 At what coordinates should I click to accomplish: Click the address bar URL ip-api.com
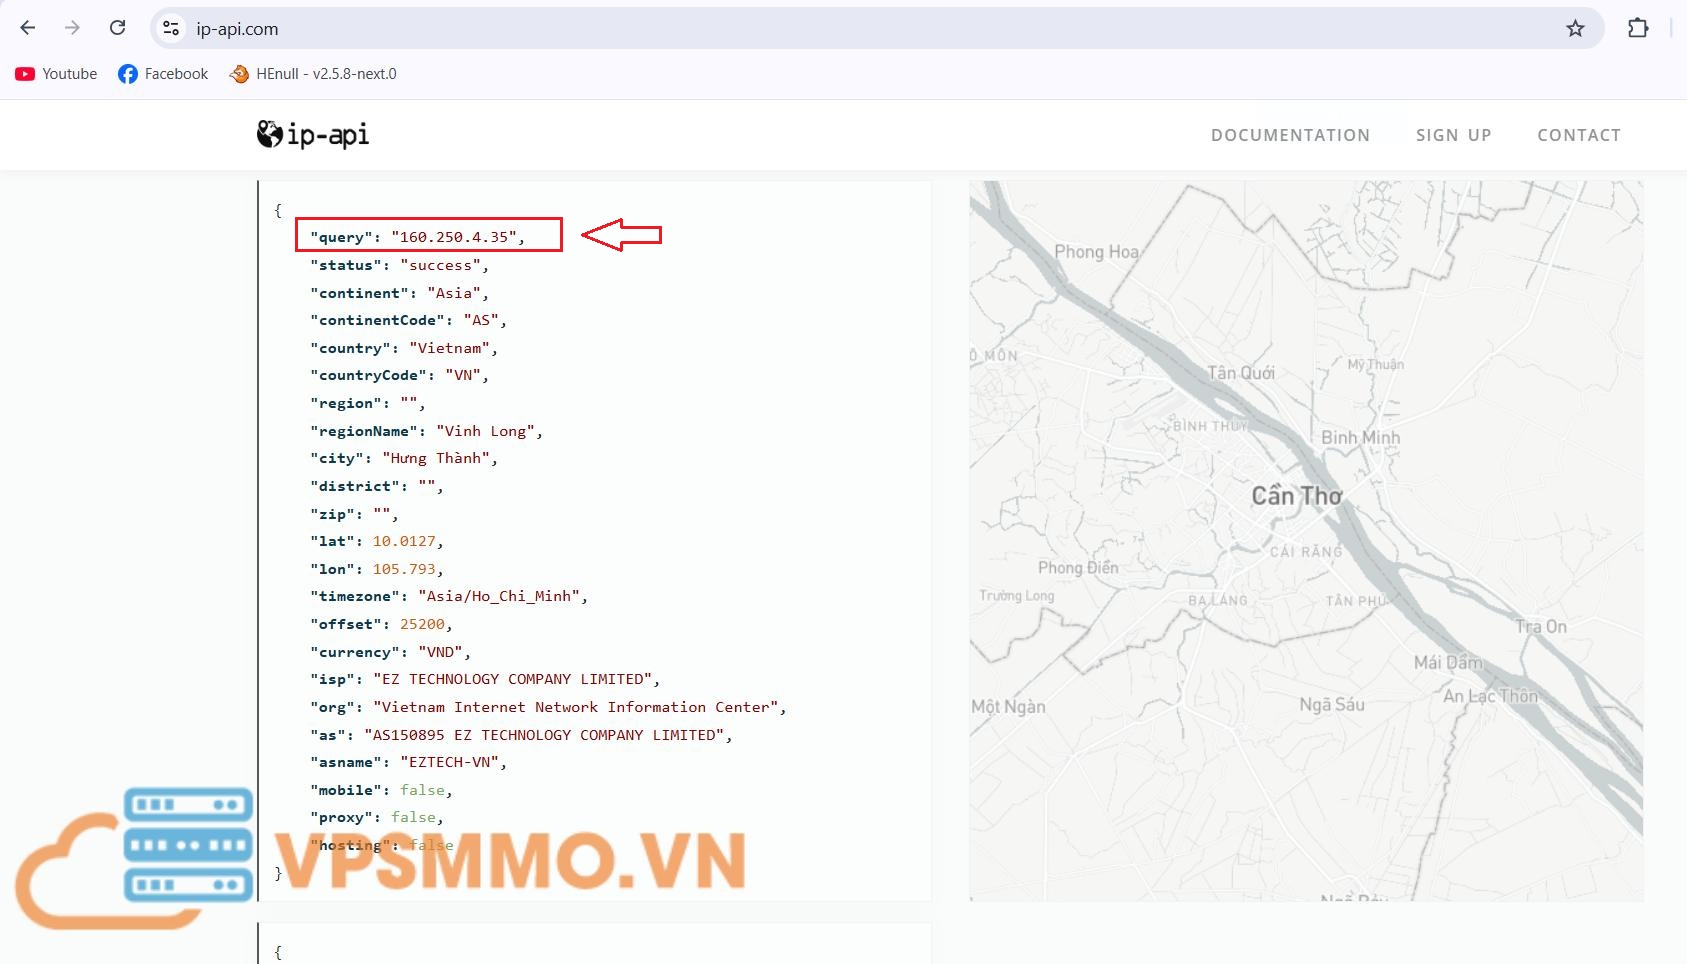[x=237, y=29]
